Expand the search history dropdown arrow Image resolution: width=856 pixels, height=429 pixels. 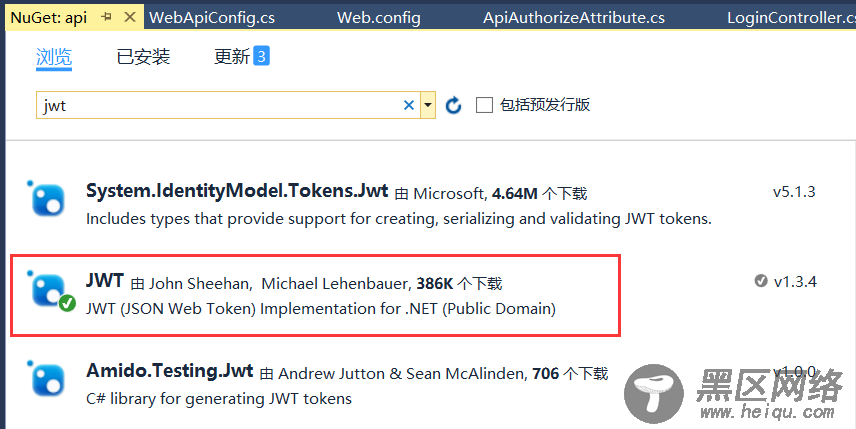point(428,105)
